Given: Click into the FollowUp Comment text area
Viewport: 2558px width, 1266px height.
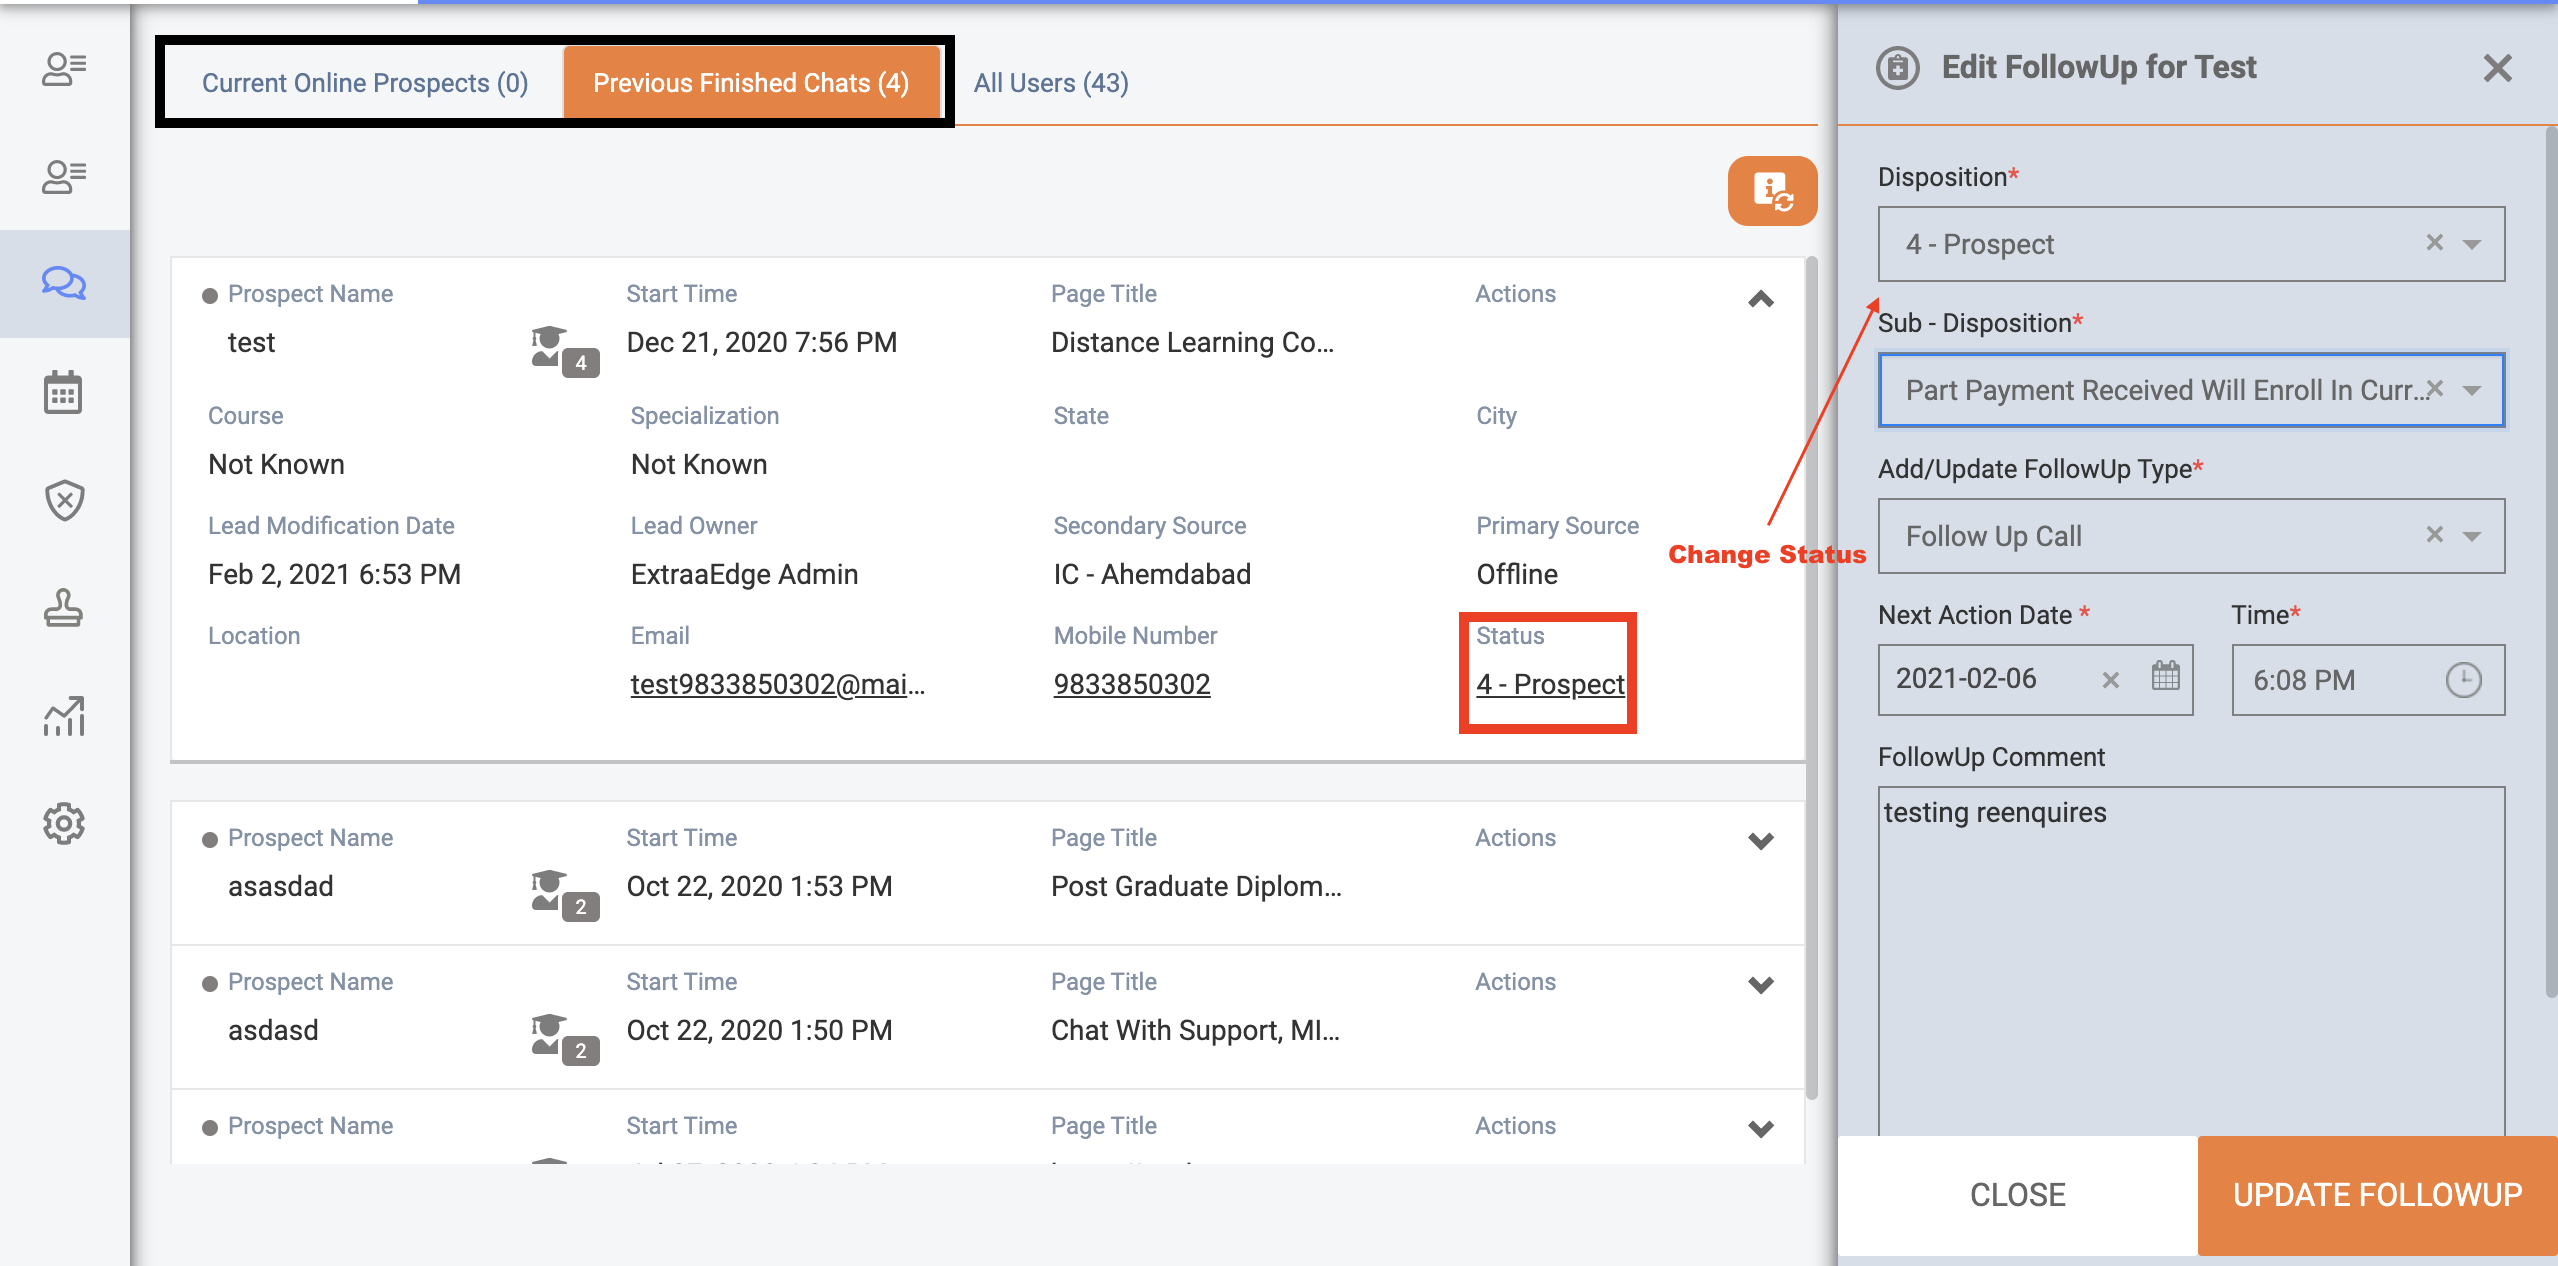Looking at the screenshot, I should tap(2191, 960).
